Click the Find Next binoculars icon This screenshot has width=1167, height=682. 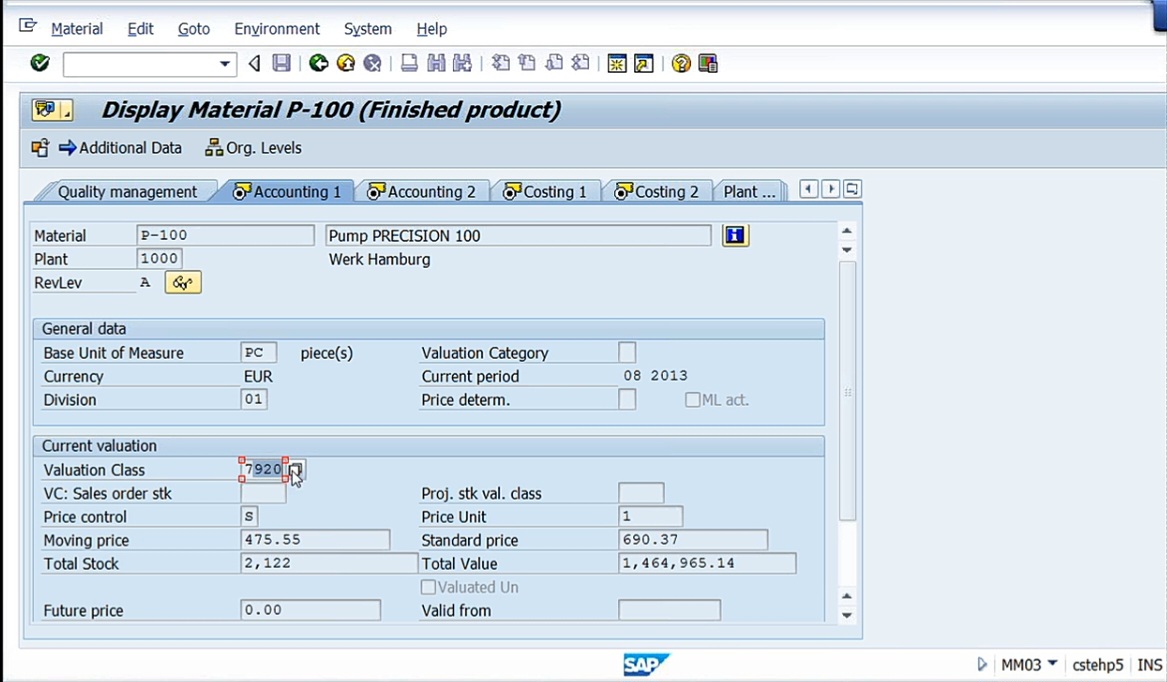(x=462, y=63)
